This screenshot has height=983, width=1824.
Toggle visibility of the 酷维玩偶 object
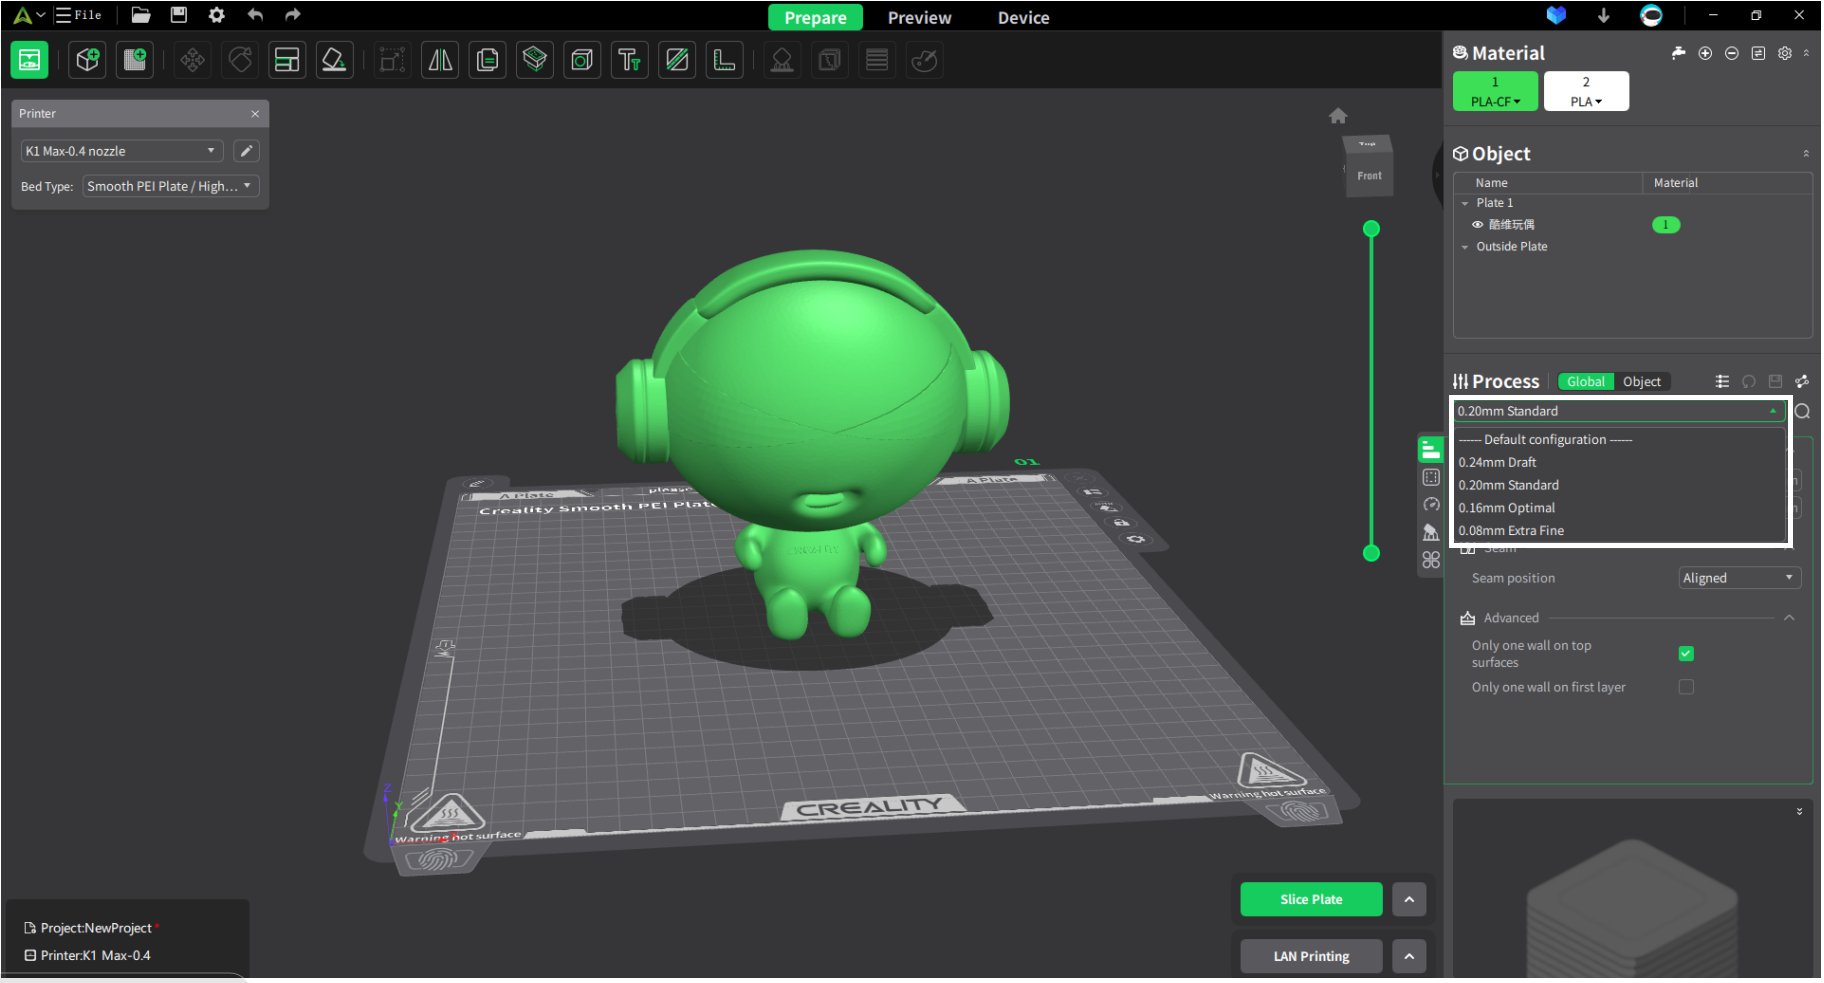tap(1478, 224)
